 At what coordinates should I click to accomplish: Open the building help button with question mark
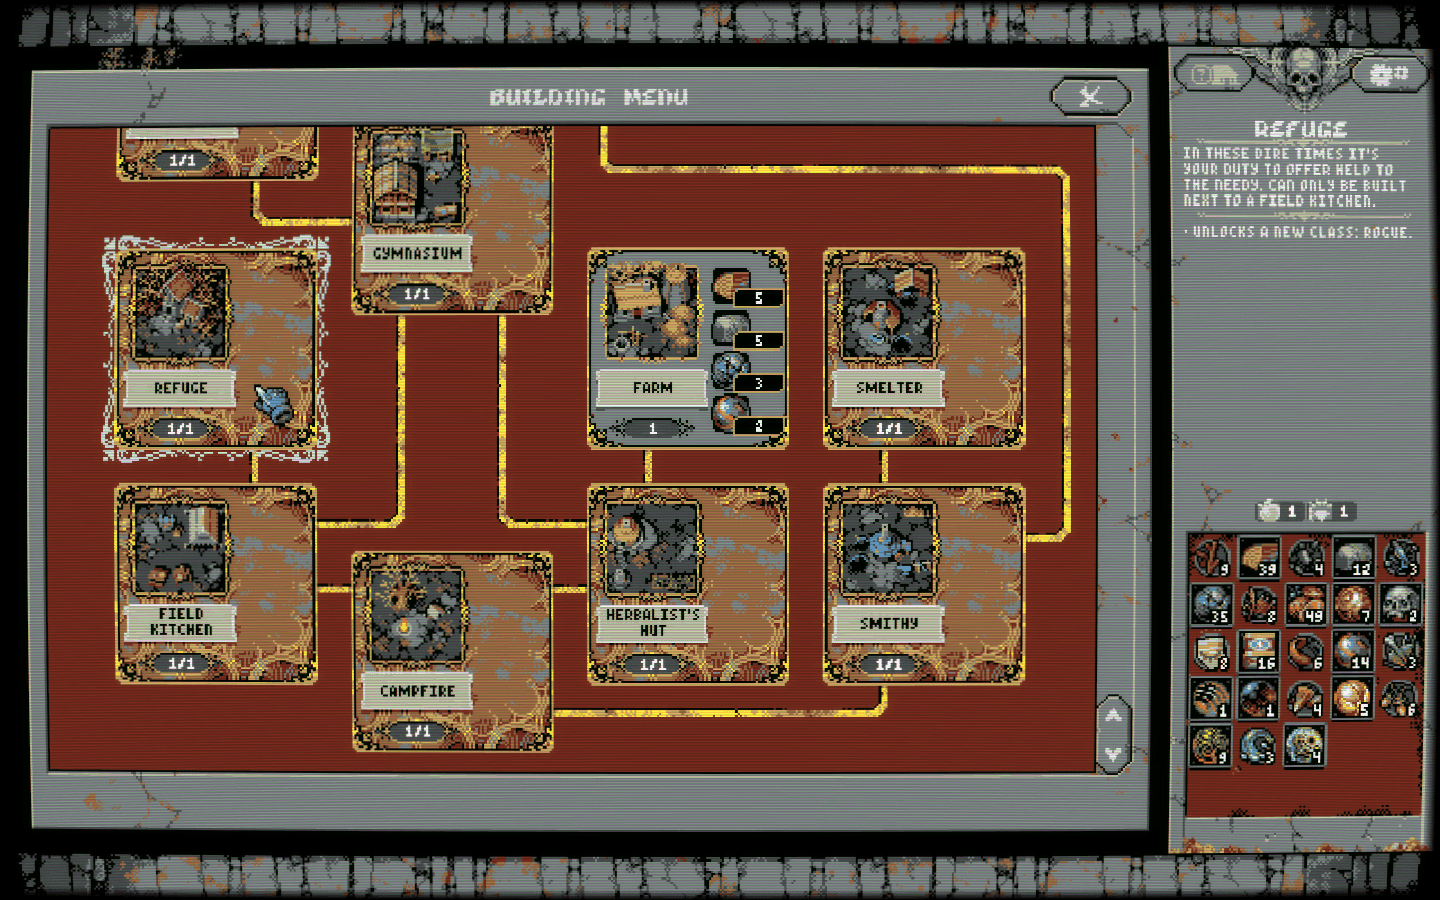[x=1212, y=75]
